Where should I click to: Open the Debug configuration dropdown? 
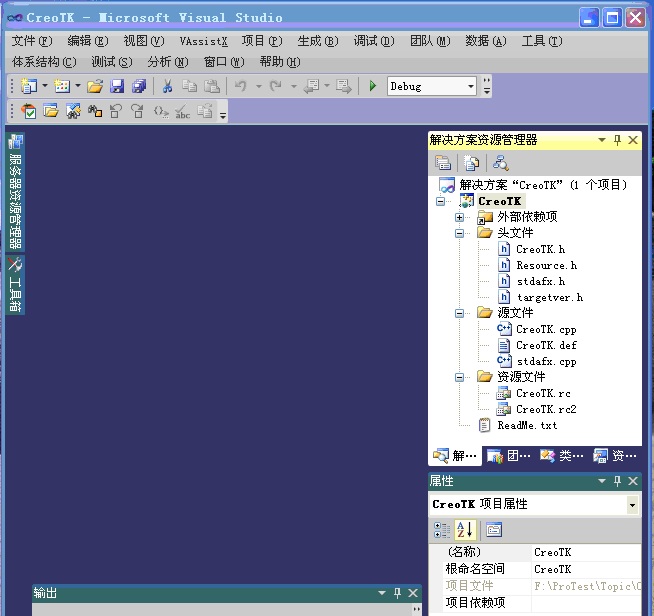471,87
